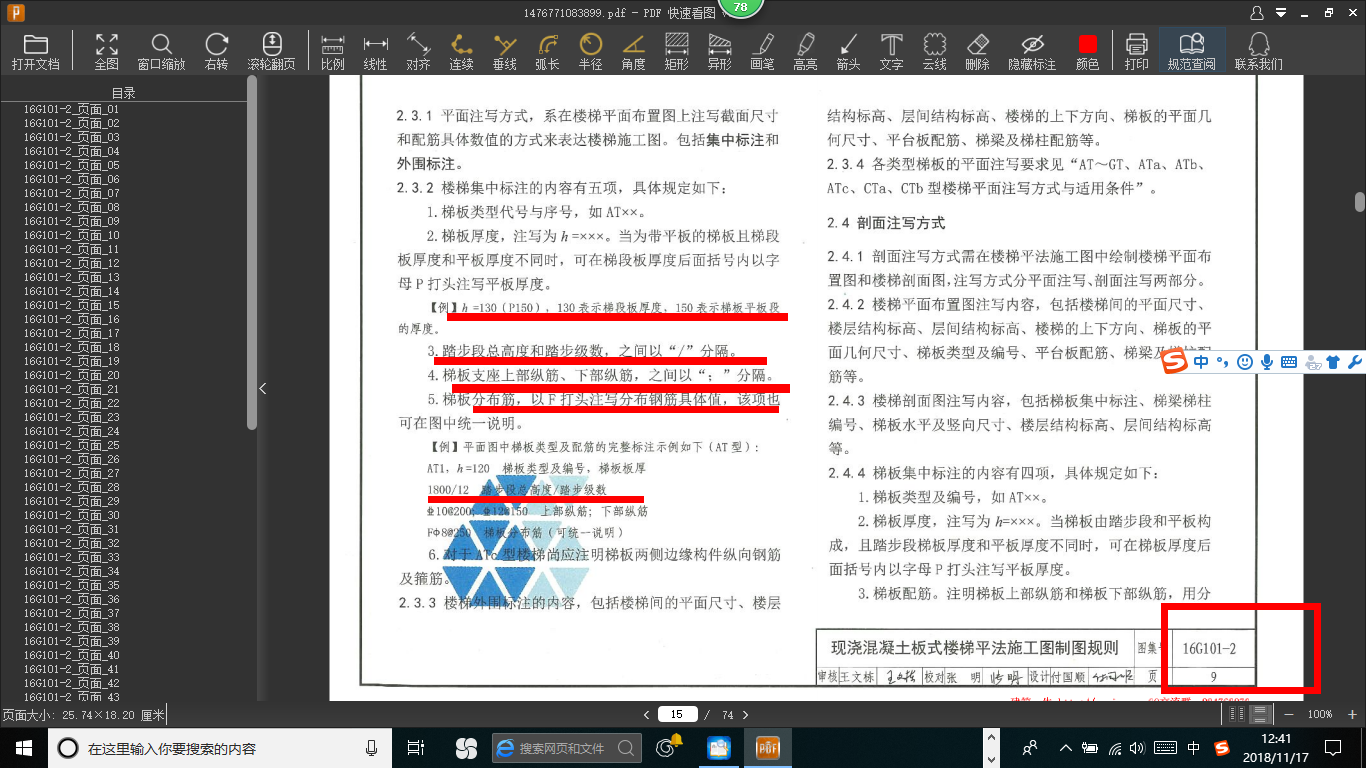Open 规范查阅 standards lookup
The width and height of the screenshot is (1366, 768).
pos(1191,51)
